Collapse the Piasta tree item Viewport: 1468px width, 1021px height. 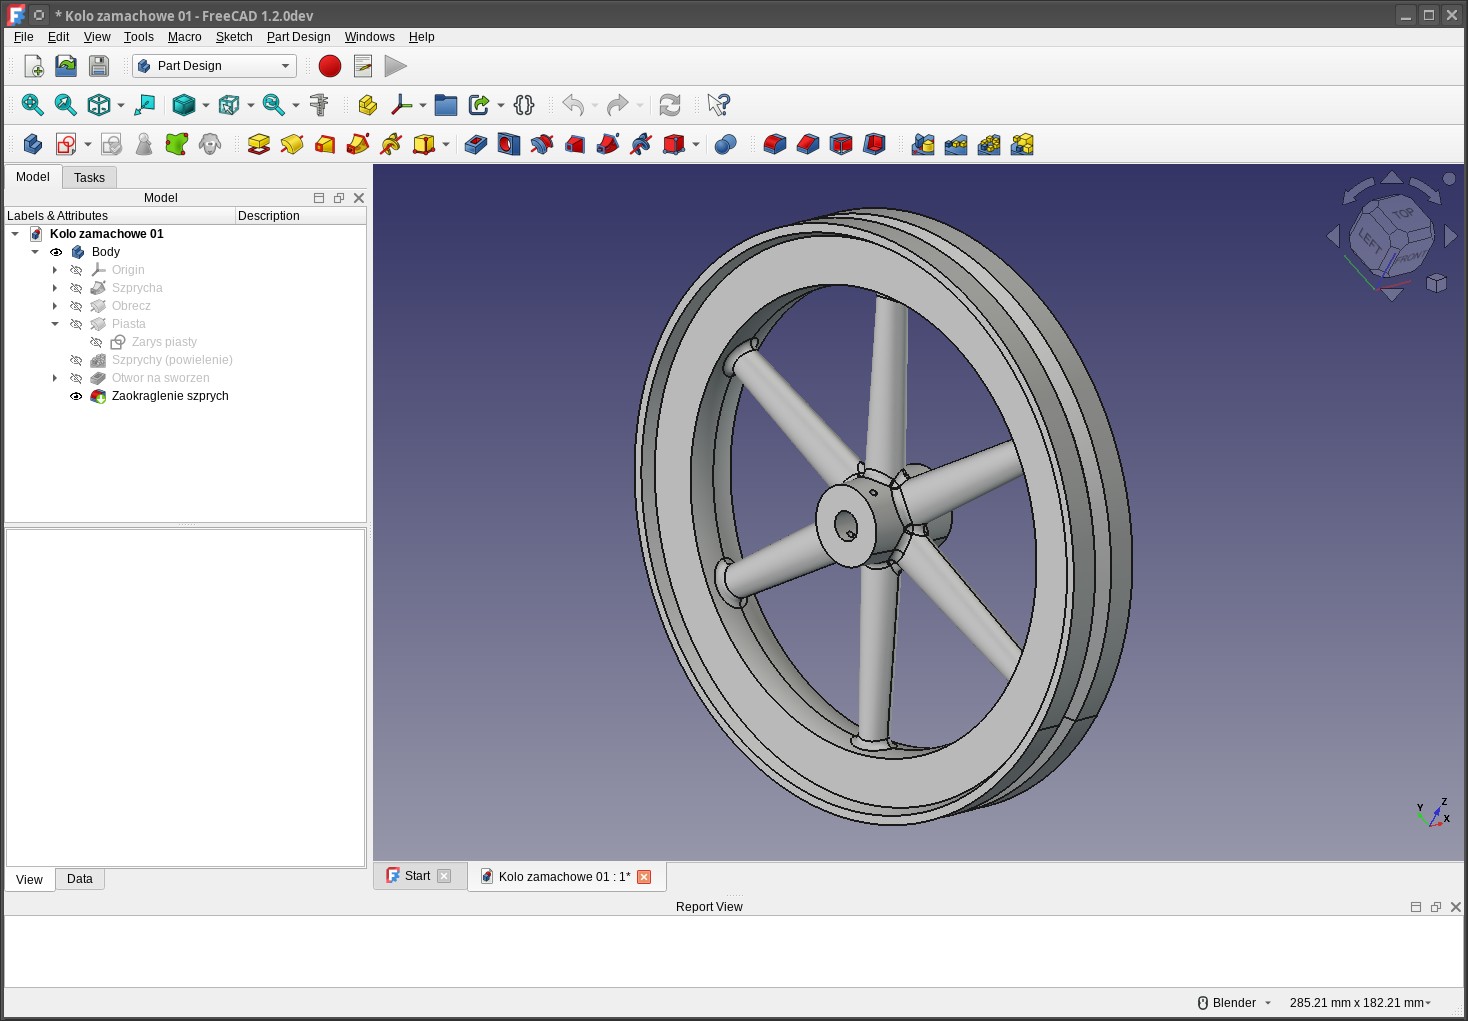[55, 324]
